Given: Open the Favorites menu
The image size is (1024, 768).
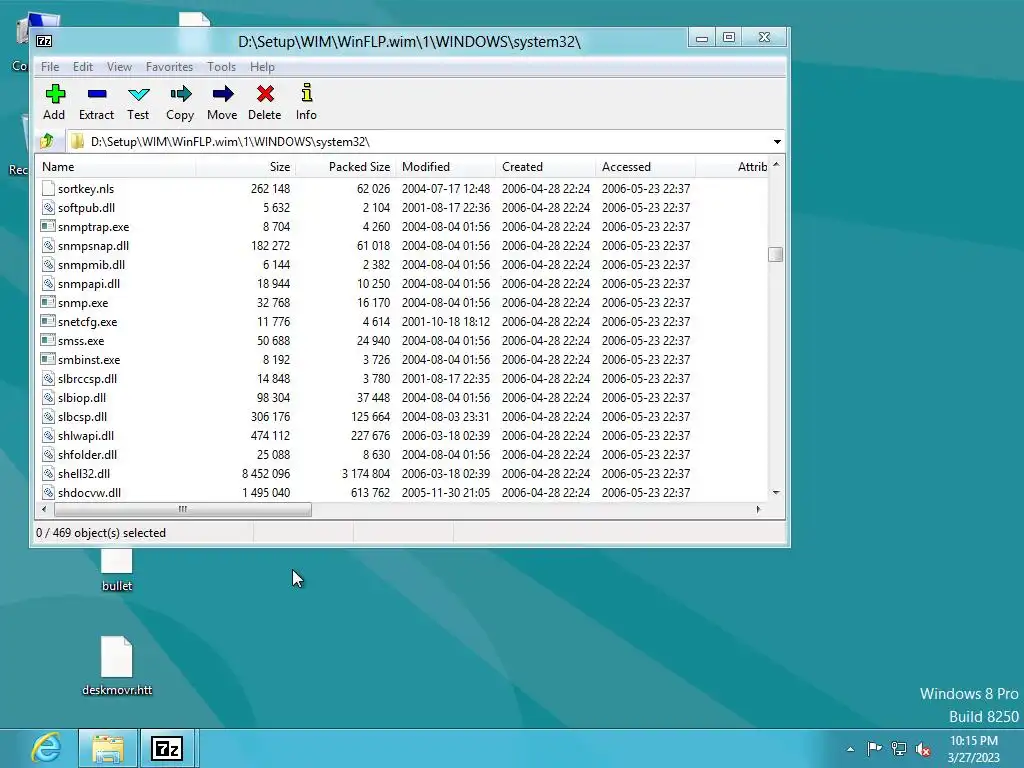Looking at the screenshot, I should (x=169, y=67).
